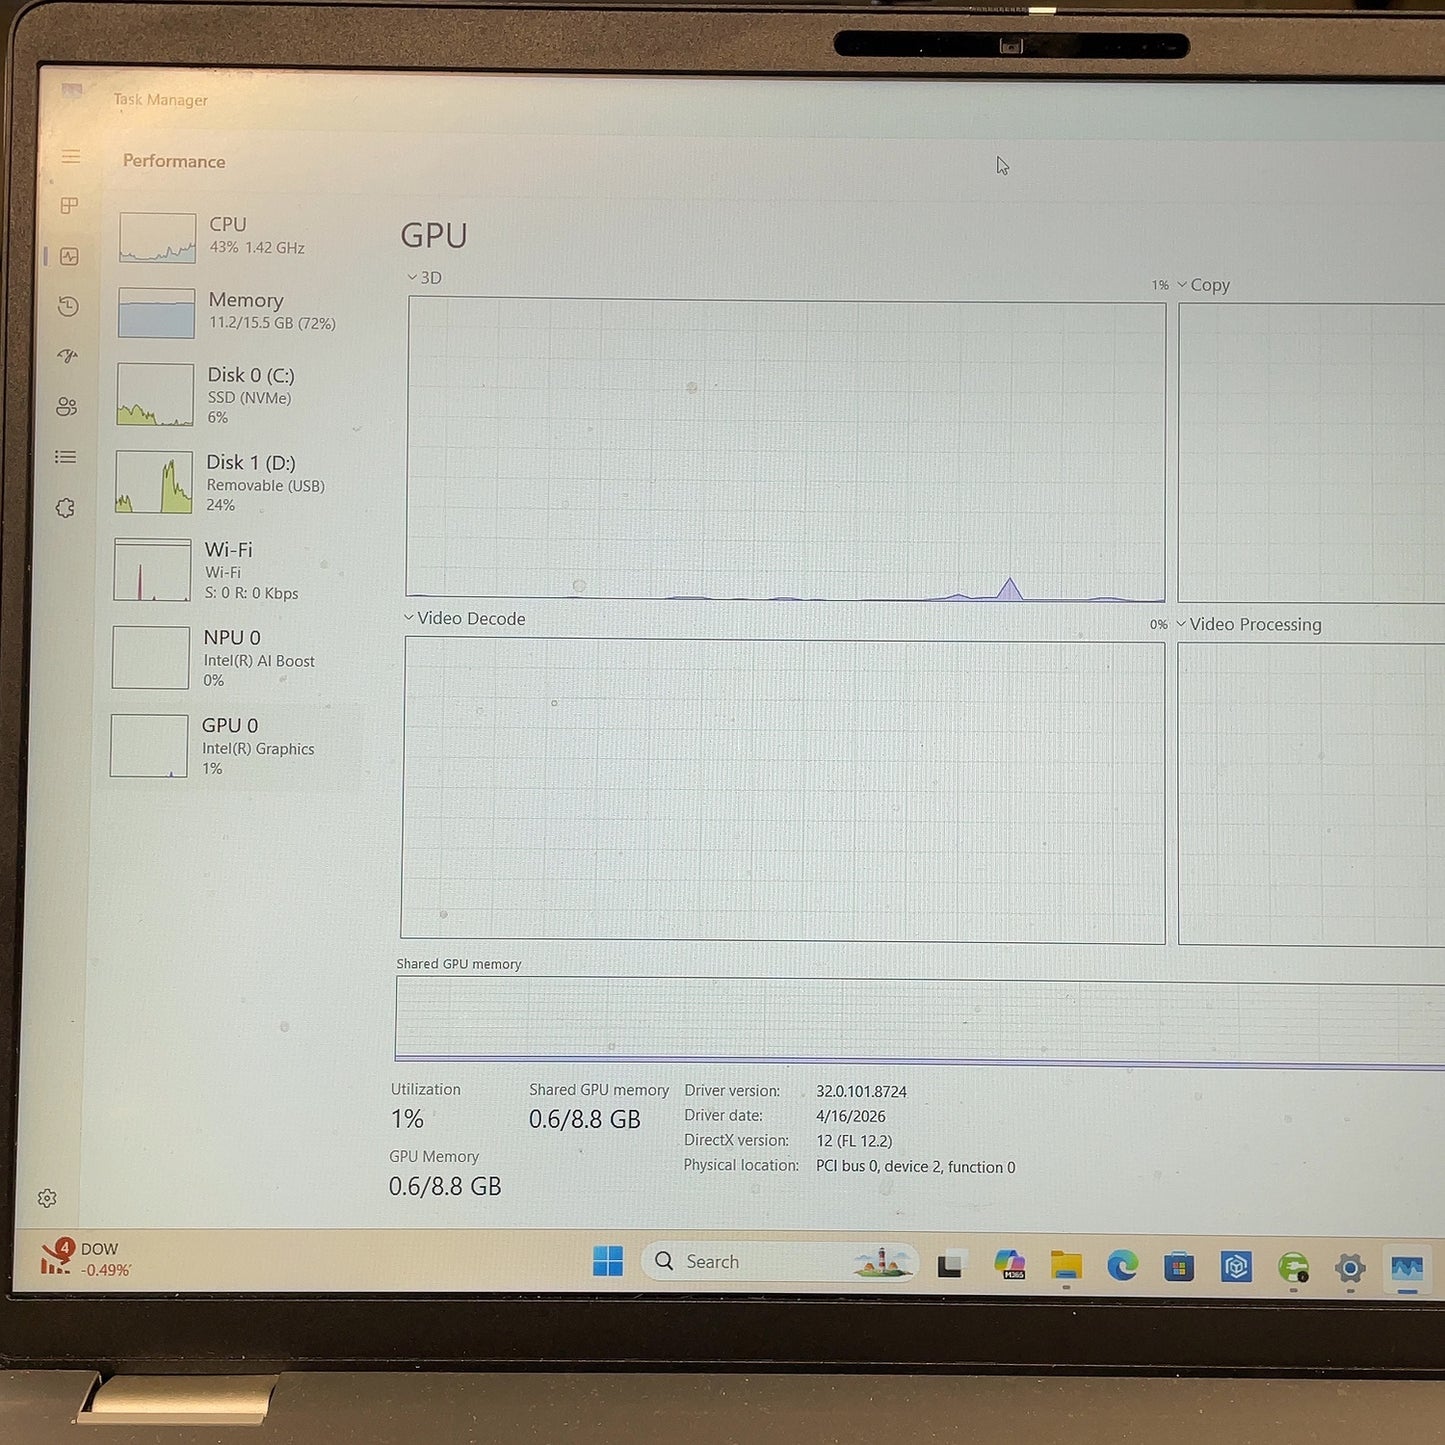The width and height of the screenshot is (1445, 1445).
Task: Open the Startup apps page icon
Action: point(68,356)
